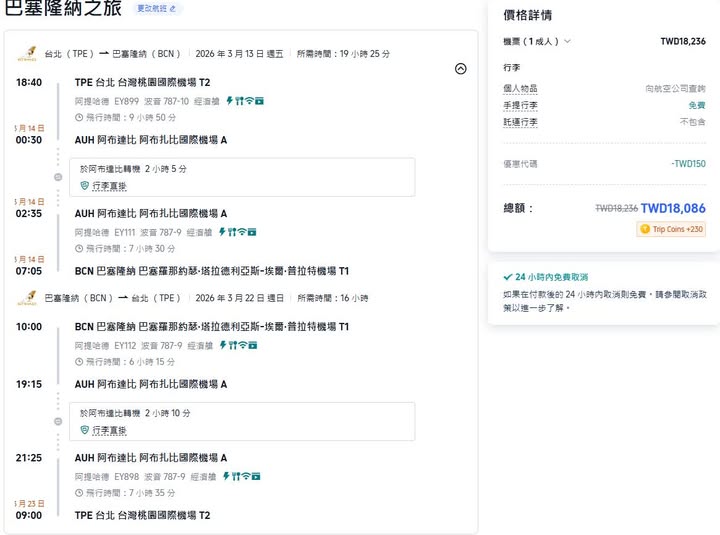Click the 託運行李 baggage label
720x535 pixels.
[520, 121]
